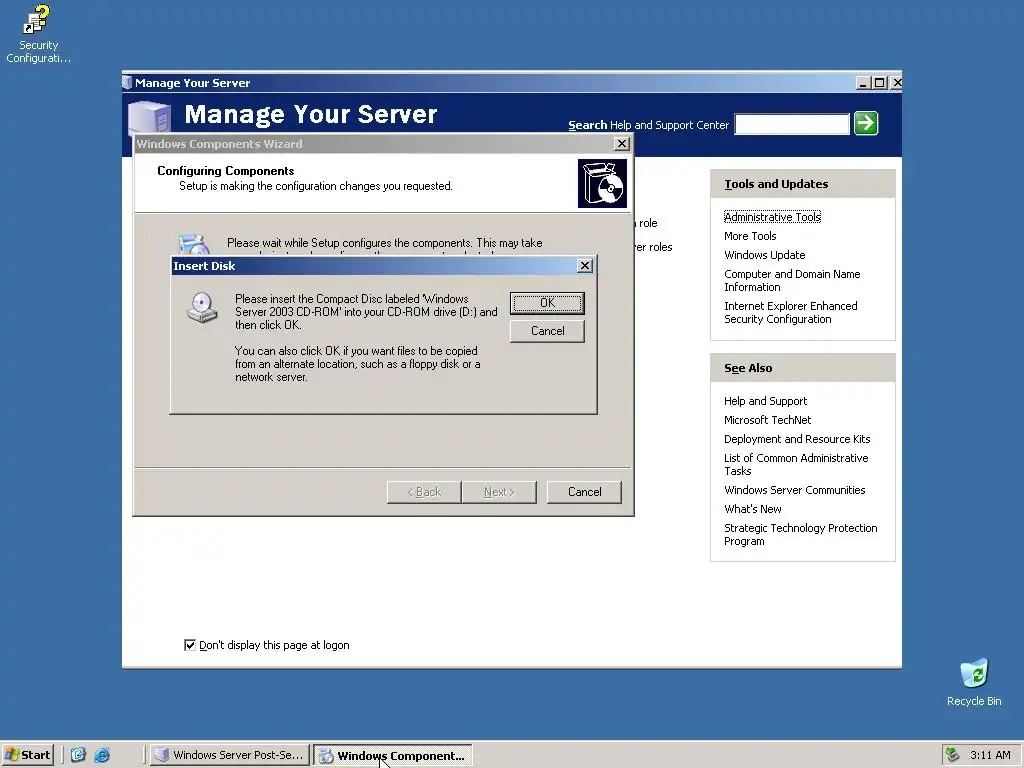Image resolution: width=1024 pixels, height=768 pixels.
Task: Open the Microsoft TechNet link
Action: coord(767,420)
